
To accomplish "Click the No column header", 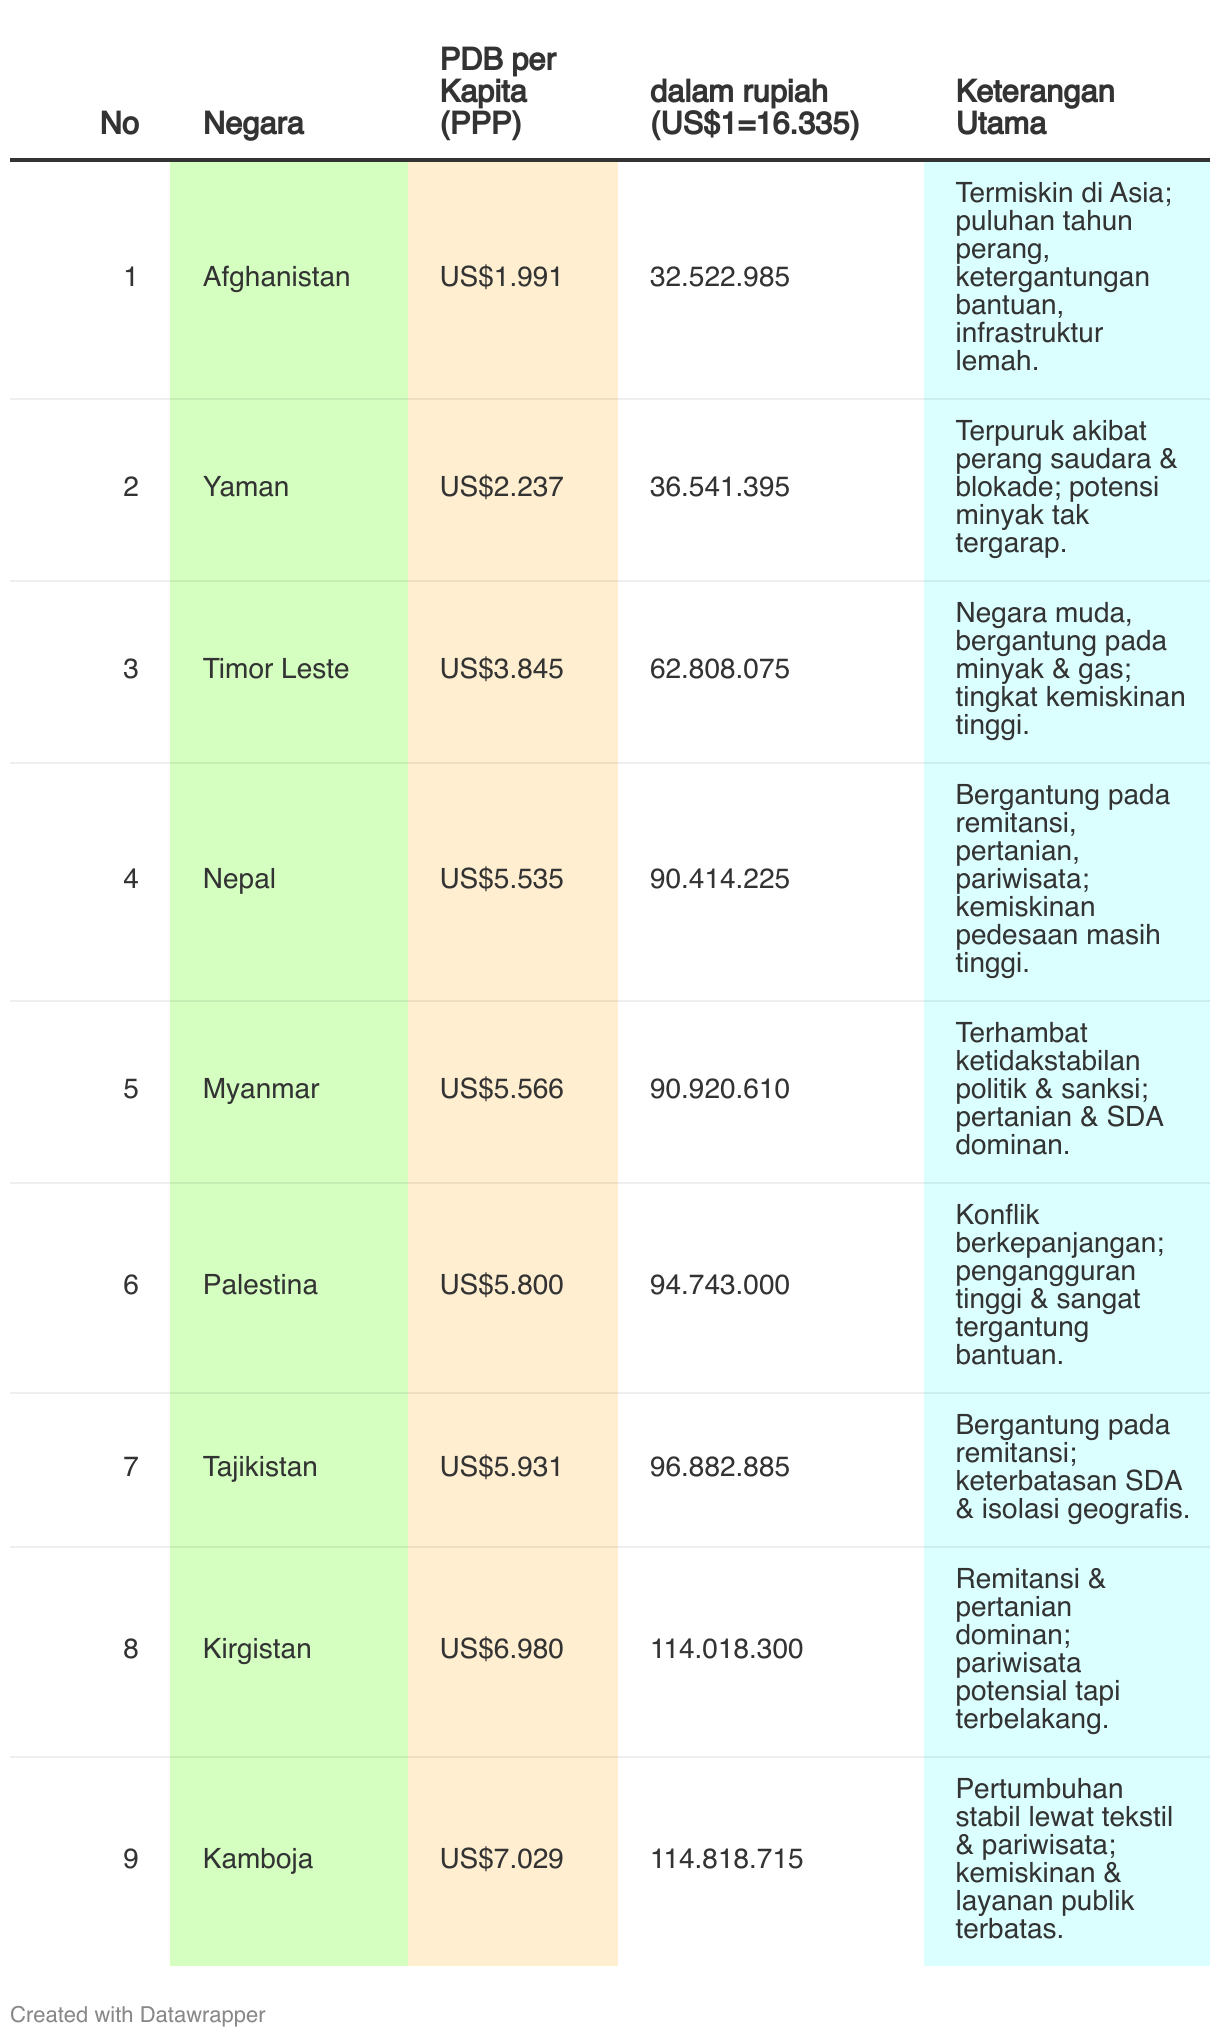I will pyautogui.click(x=120, y=124).
